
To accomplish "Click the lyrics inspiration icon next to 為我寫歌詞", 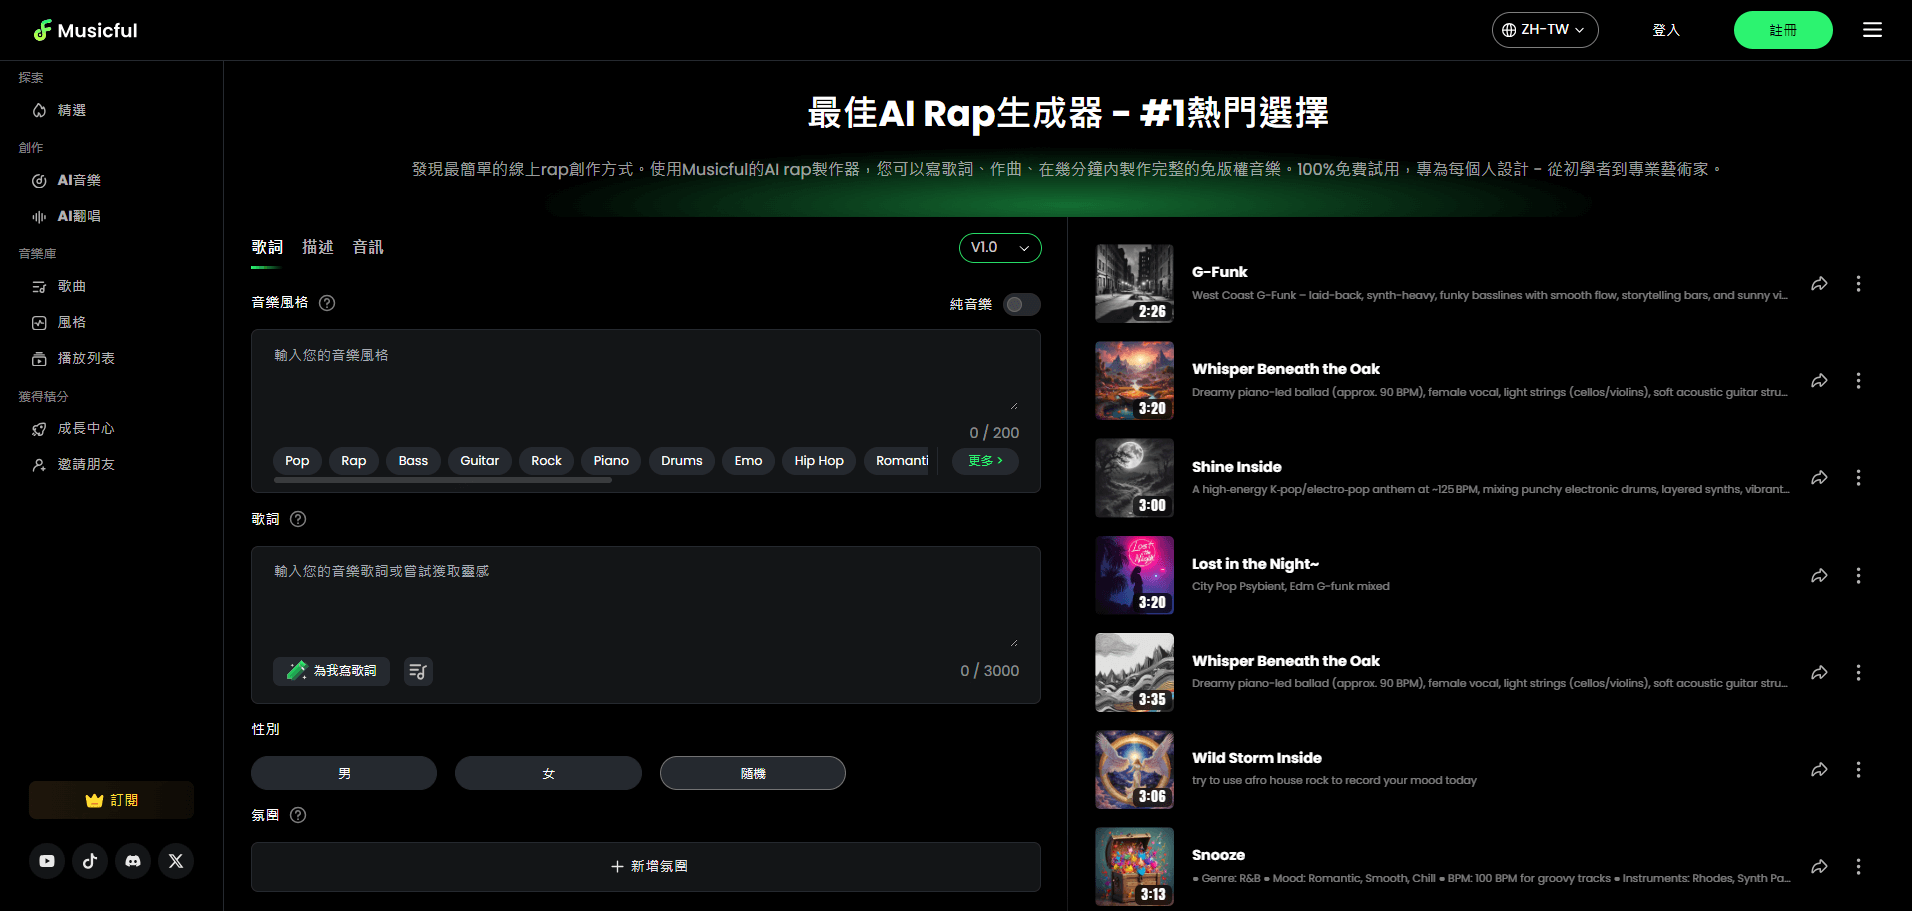I will [x=417, y=671].
